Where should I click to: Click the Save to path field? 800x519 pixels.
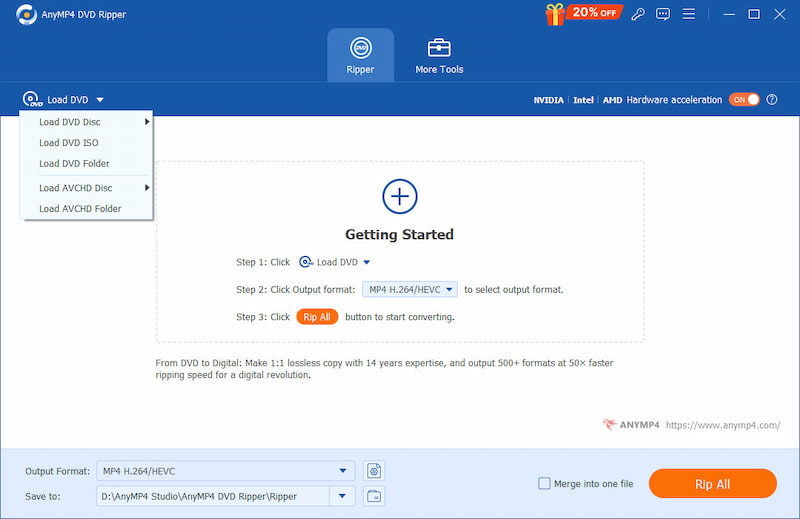point(213,496)
